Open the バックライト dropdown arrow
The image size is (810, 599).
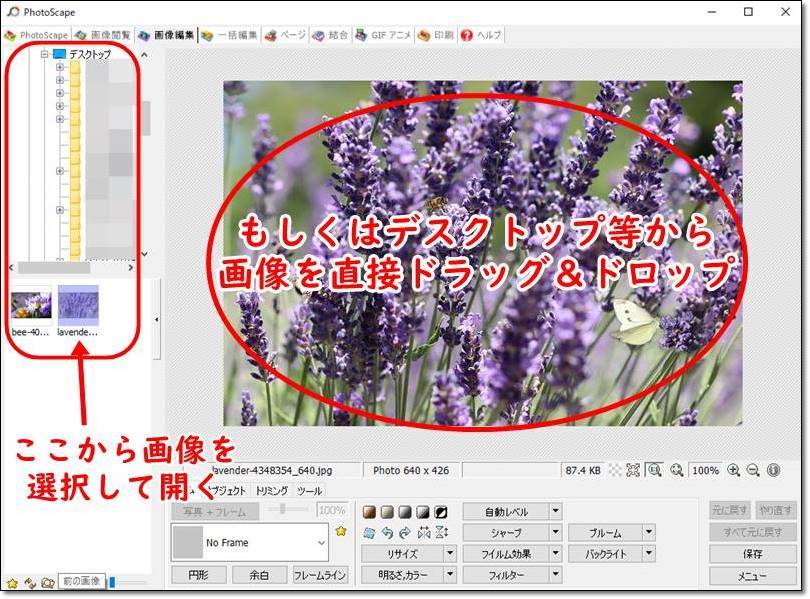649,554
